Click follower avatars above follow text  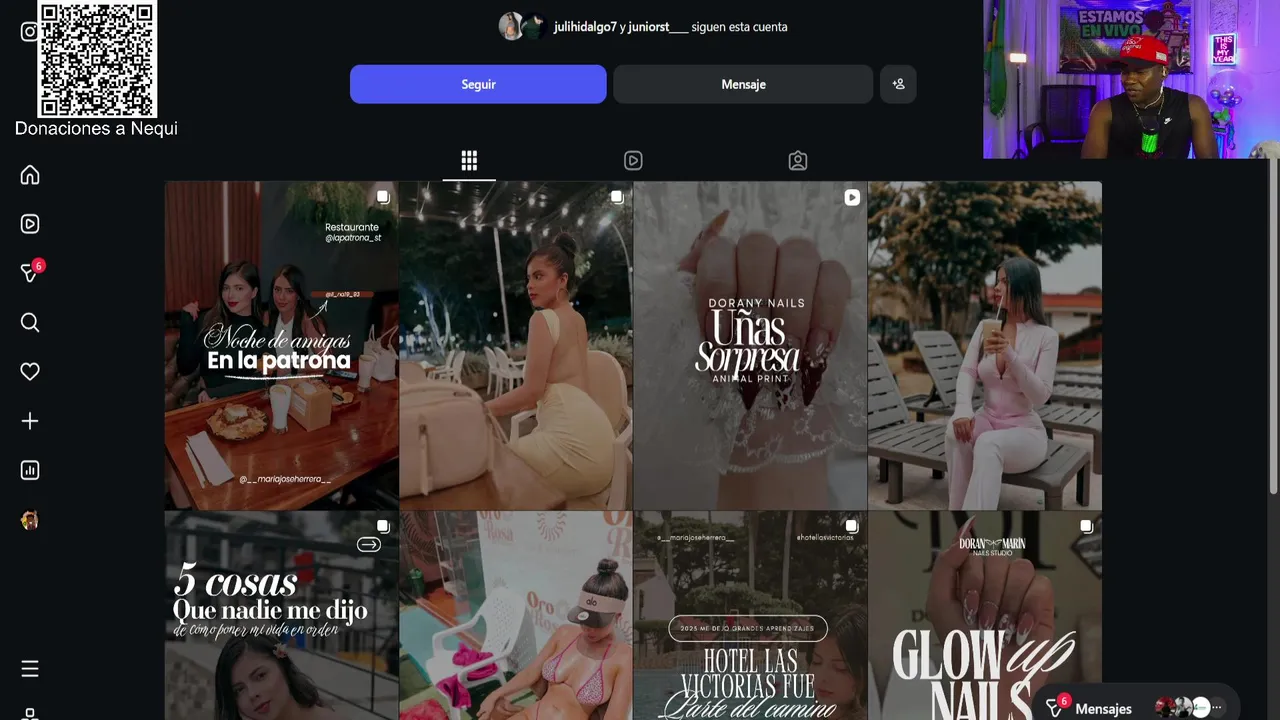(x=522, y=27)
